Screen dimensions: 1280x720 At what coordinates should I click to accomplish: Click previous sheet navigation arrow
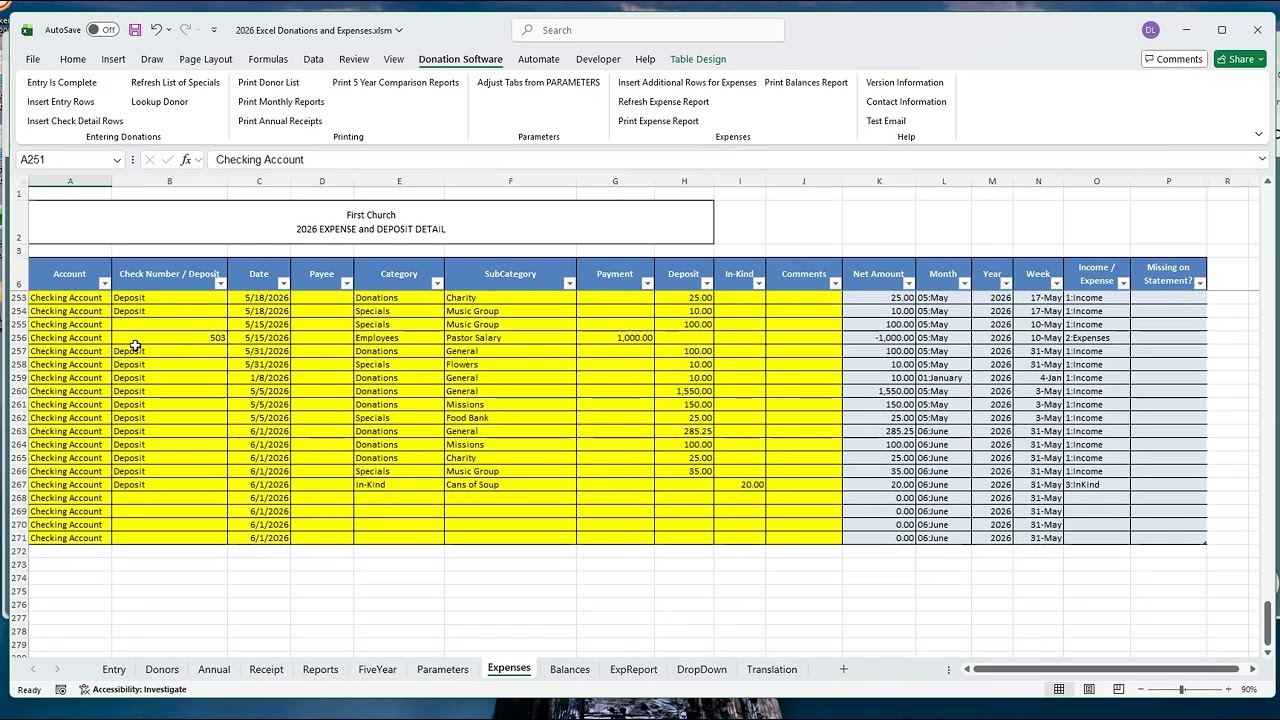pyautogui.click(x=33, y=669)
